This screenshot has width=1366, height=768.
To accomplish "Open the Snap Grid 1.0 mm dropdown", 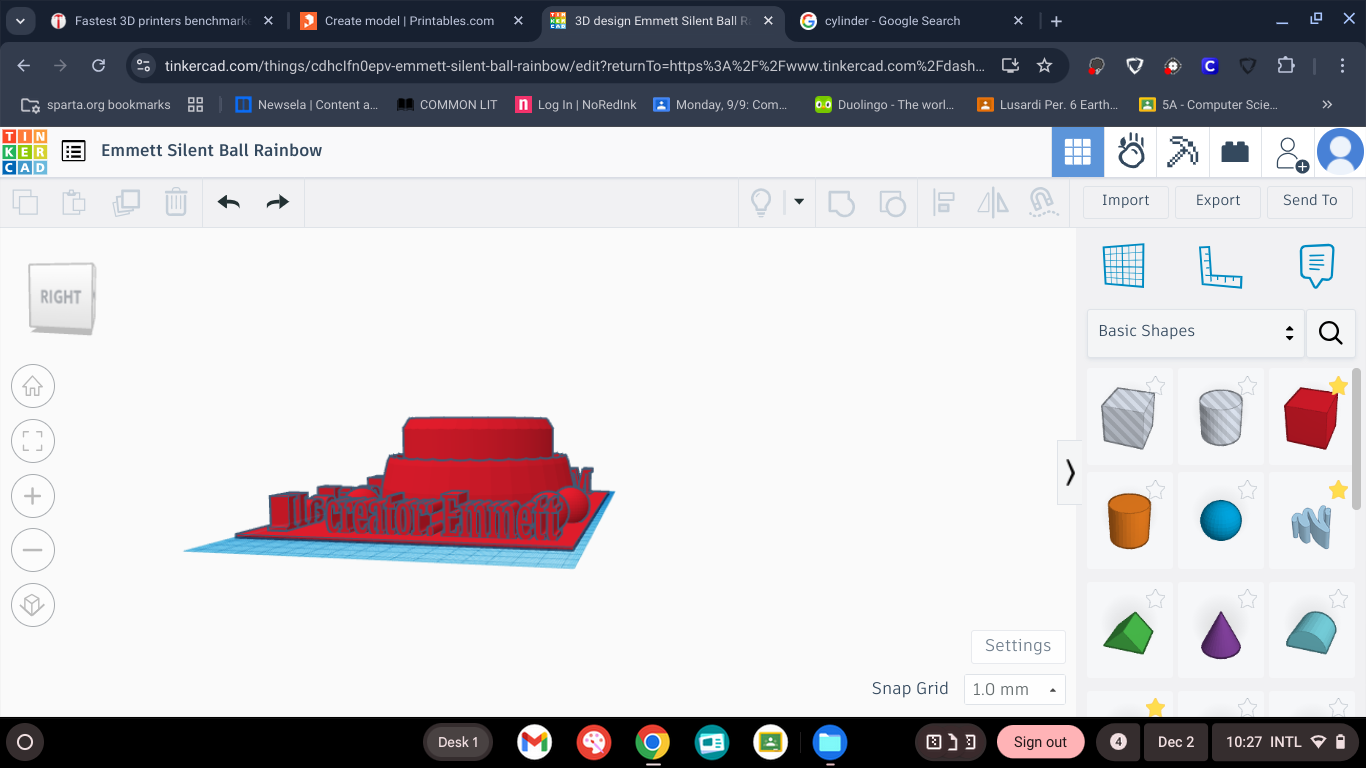I will (x=1014, y=689).
